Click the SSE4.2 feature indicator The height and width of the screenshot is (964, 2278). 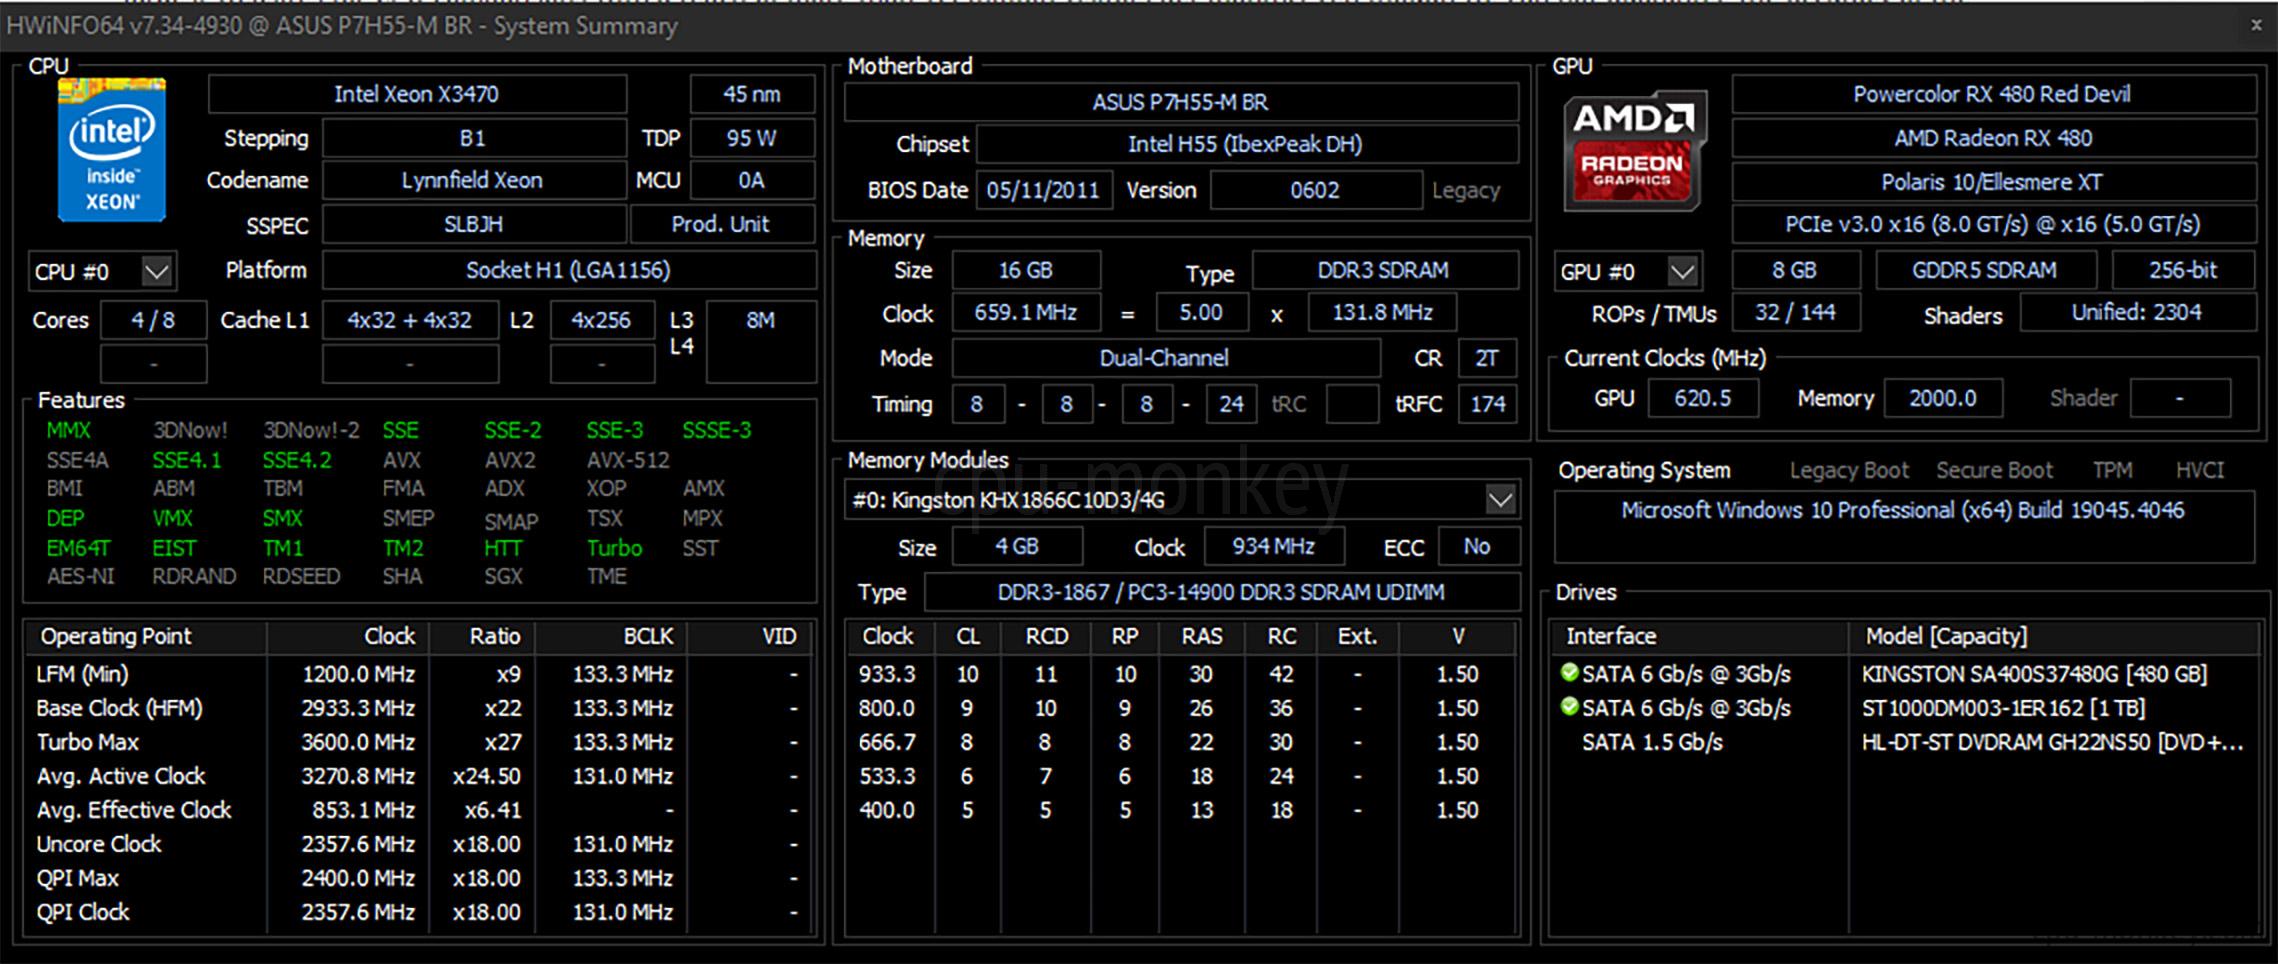click(296, 460)
